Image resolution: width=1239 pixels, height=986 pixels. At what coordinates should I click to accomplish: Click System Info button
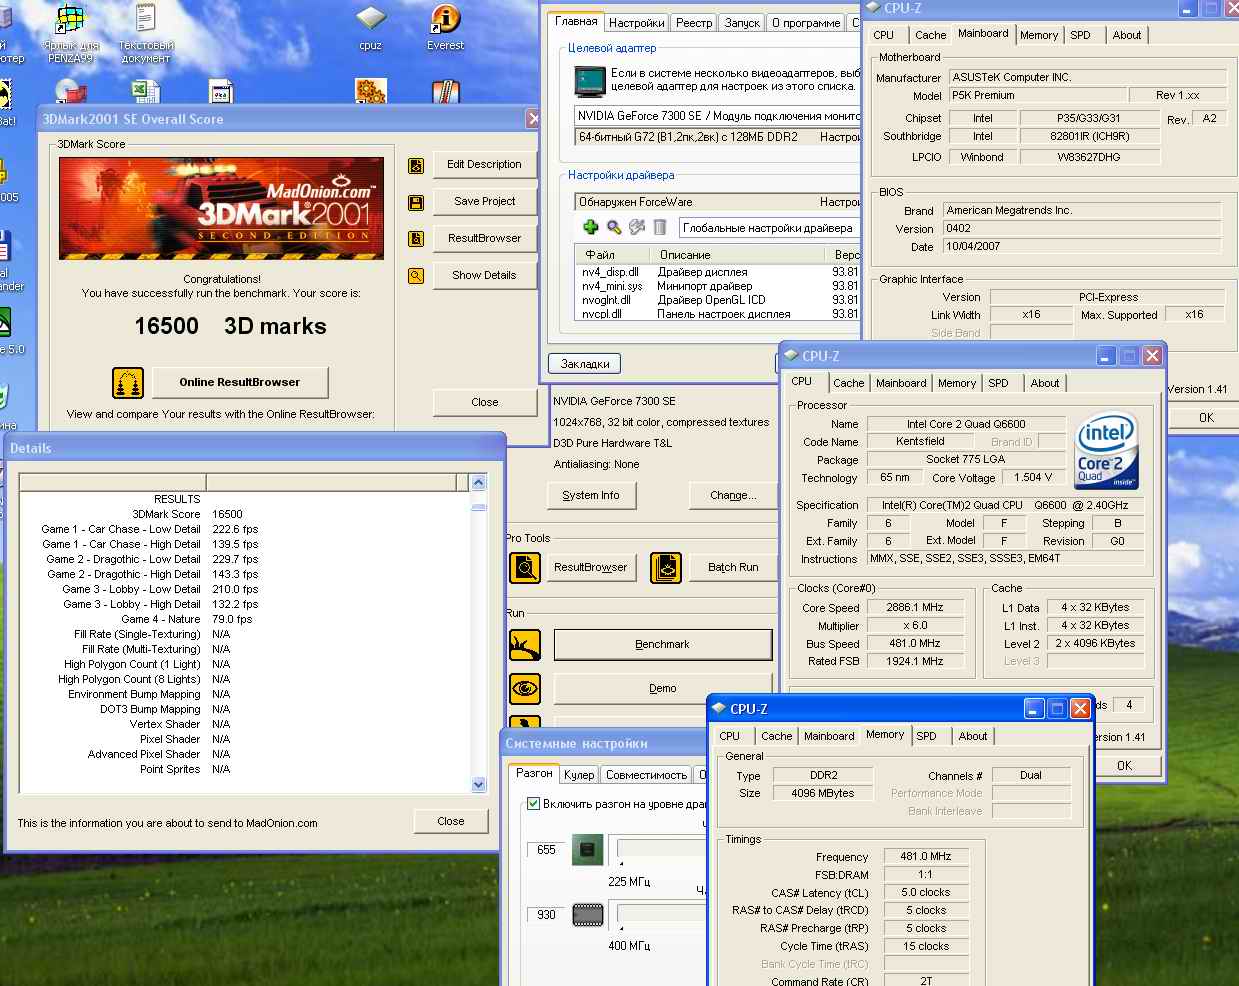[590, 496]
